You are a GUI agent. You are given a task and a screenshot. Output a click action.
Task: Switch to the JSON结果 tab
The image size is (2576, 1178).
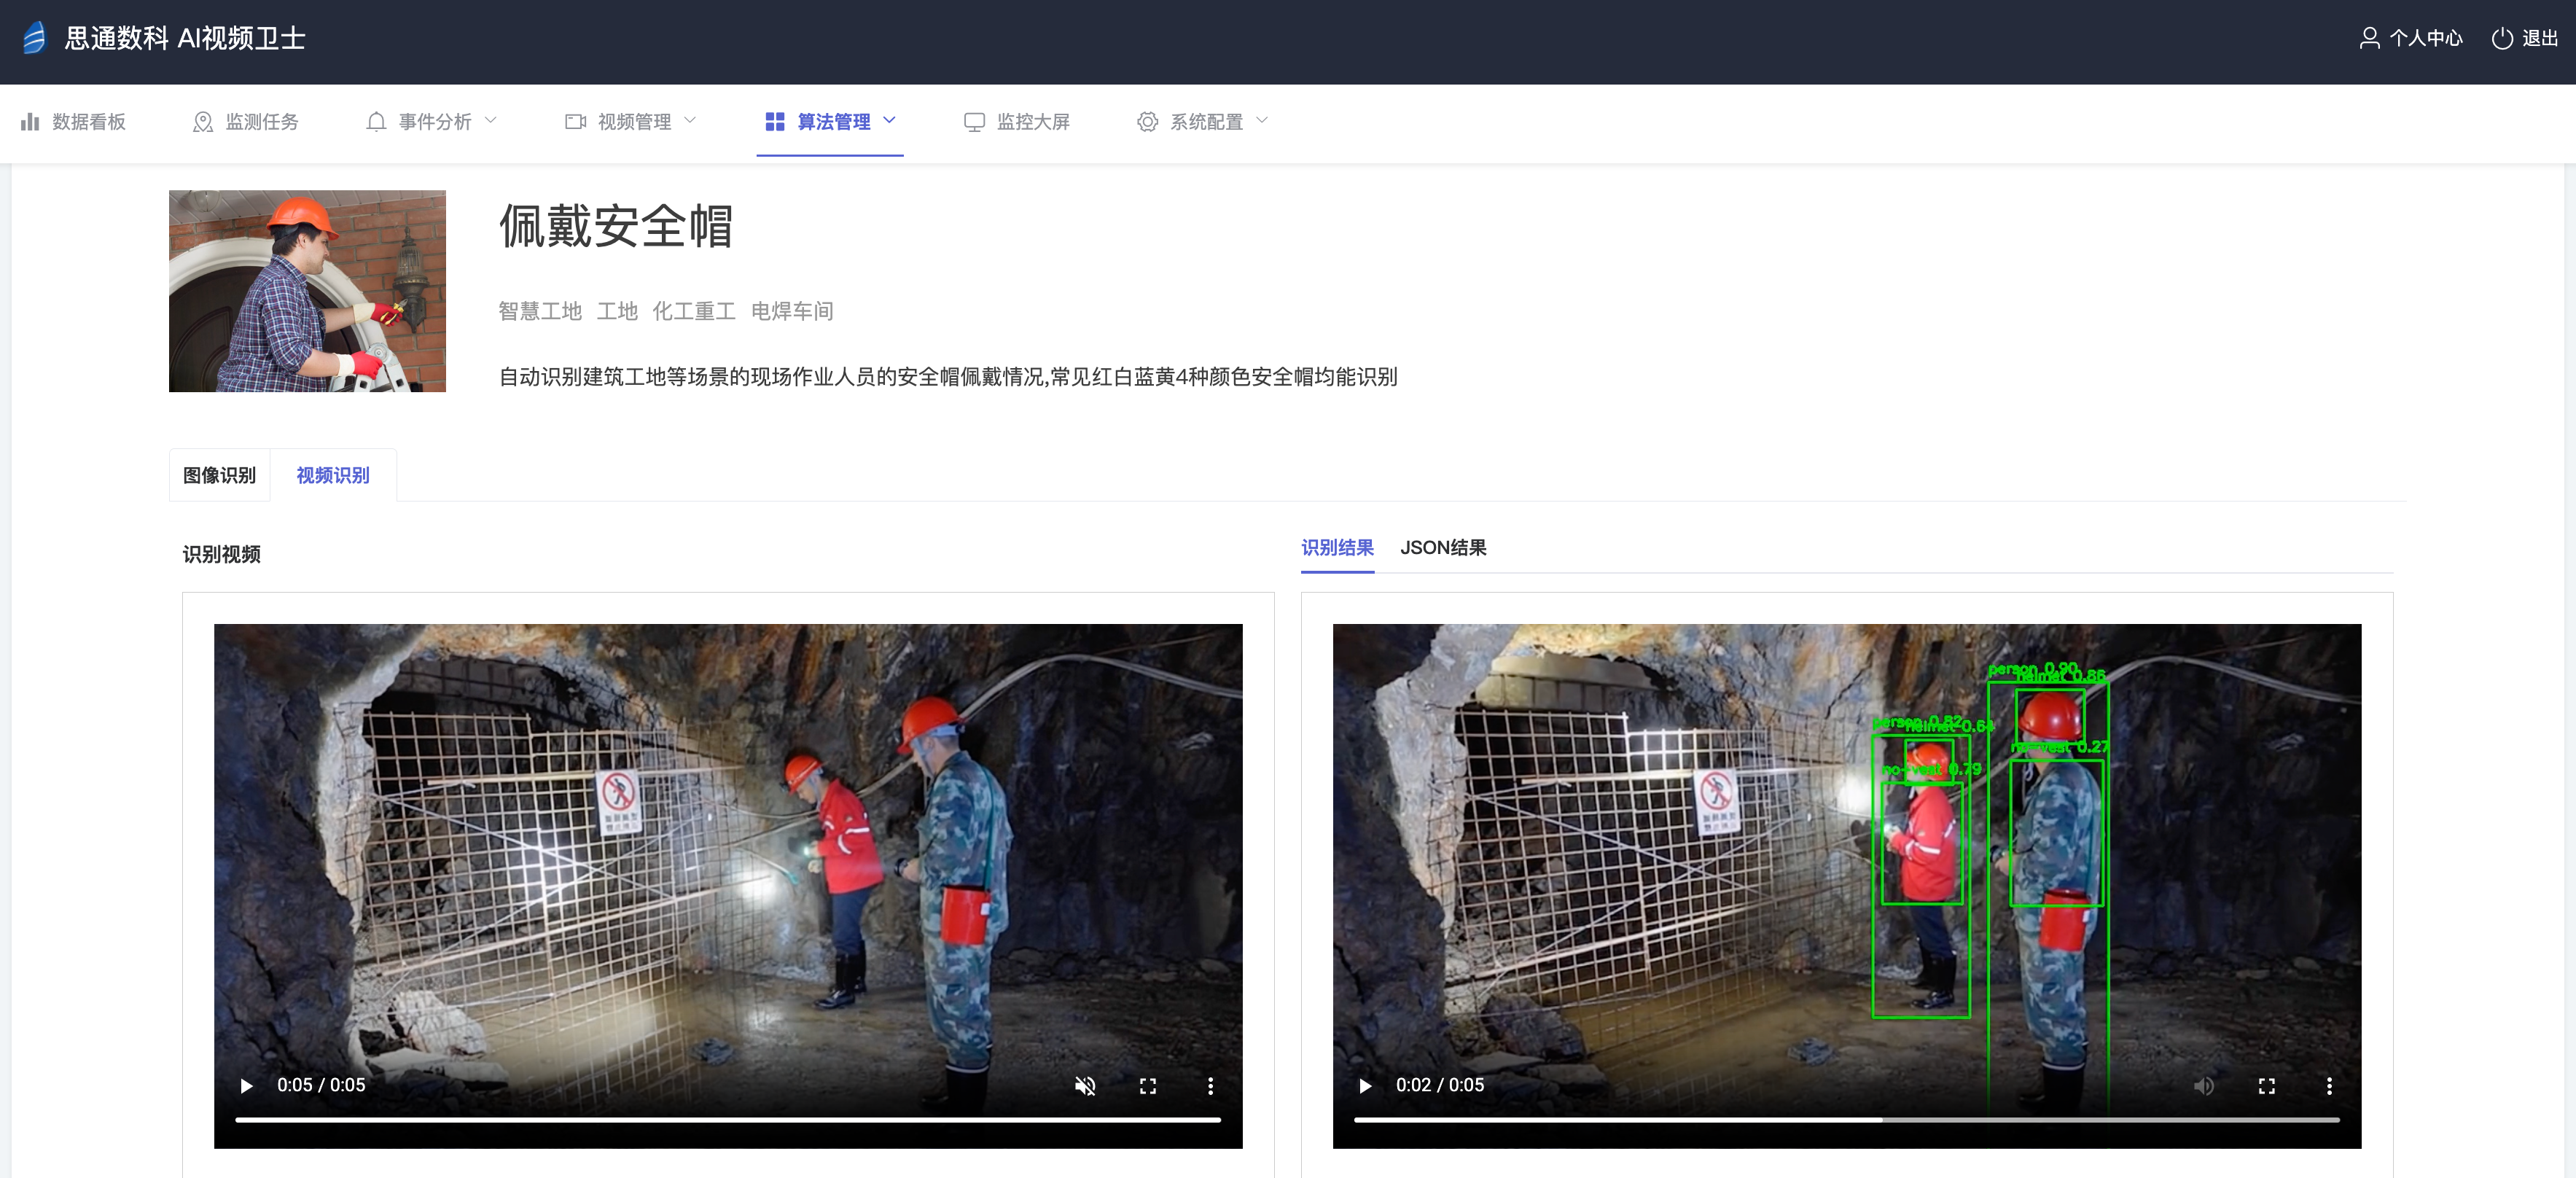point(1443,547)
